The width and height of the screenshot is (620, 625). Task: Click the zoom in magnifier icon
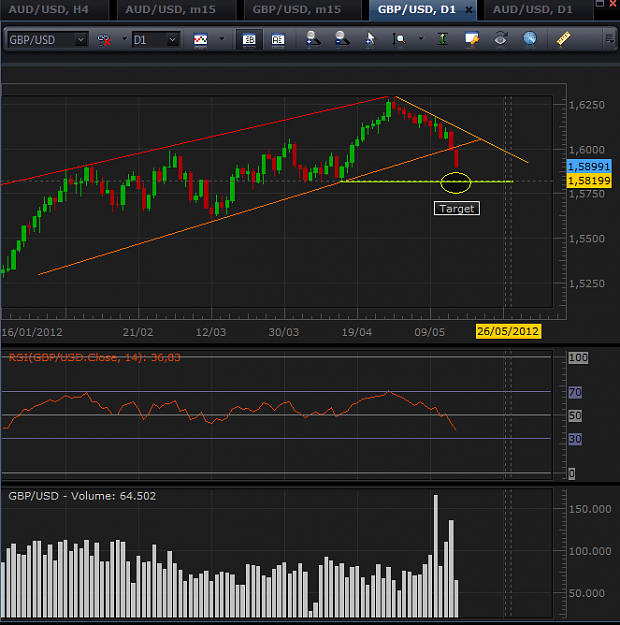tap(313, 39)
